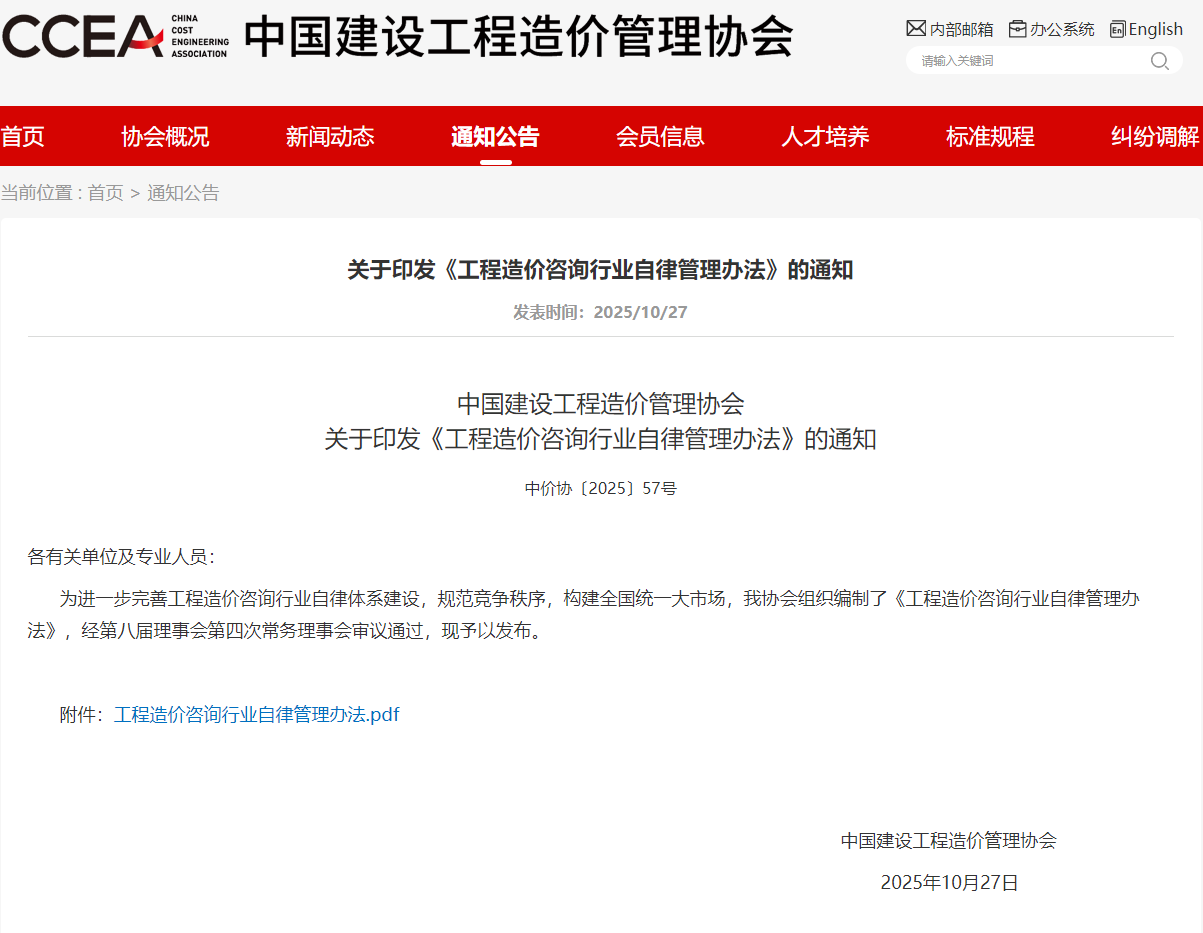Click the 内部邮箱 envelope icon
Viewport: 1203px width, 933px height.
tap(915, 29)
